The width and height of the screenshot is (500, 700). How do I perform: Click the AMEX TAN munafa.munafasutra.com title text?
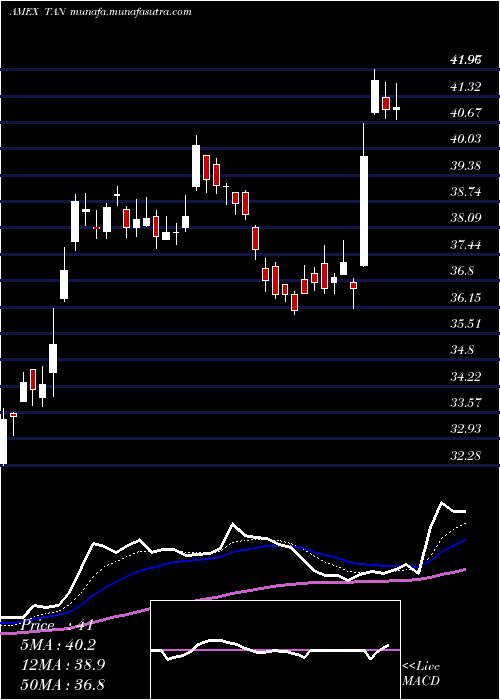100,12
